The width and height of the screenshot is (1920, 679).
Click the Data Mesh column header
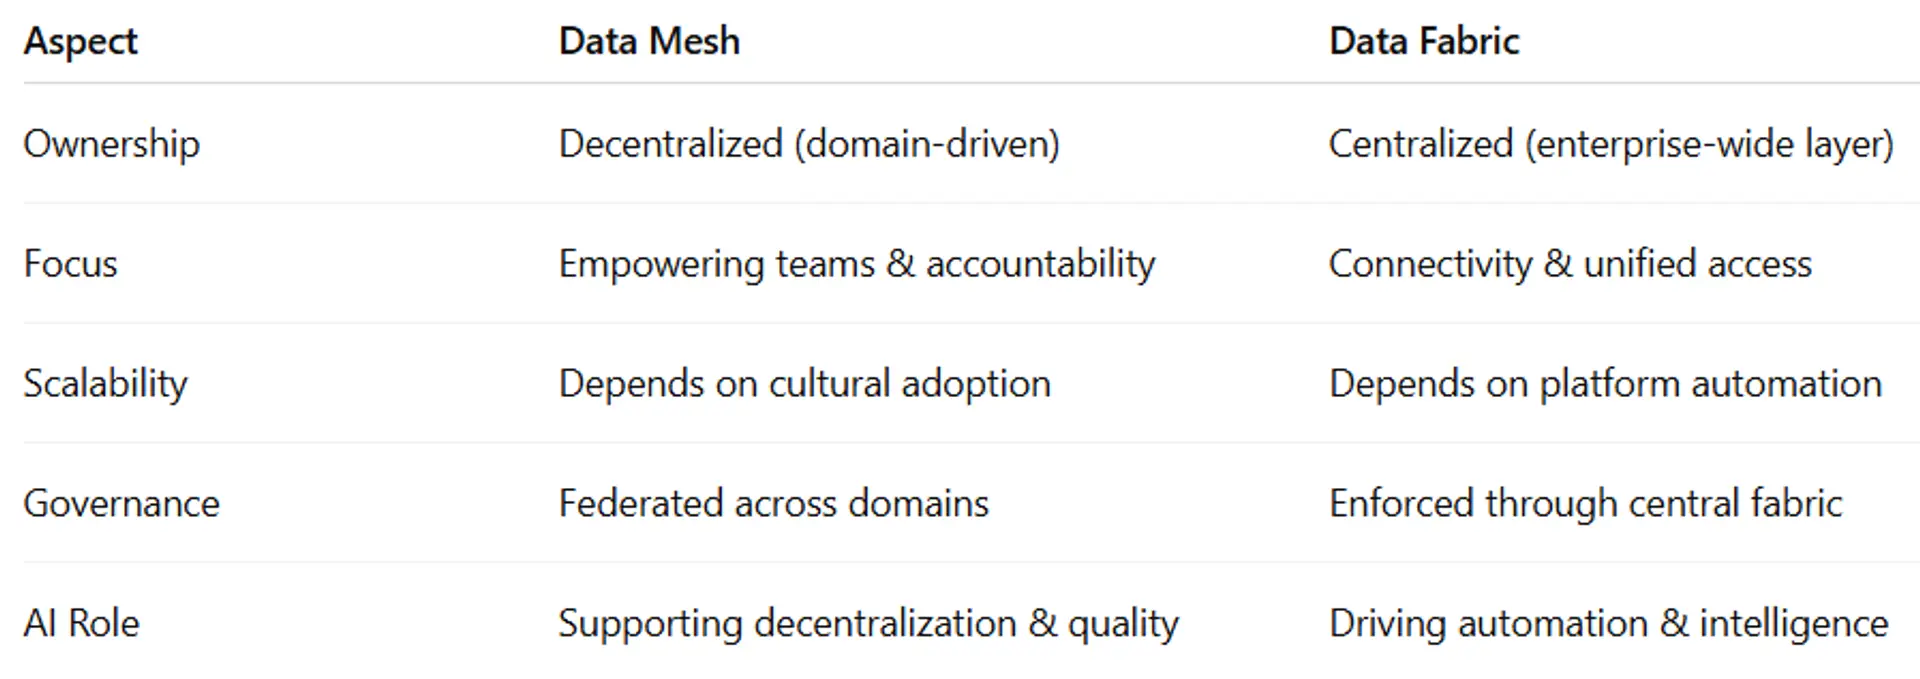649,42
